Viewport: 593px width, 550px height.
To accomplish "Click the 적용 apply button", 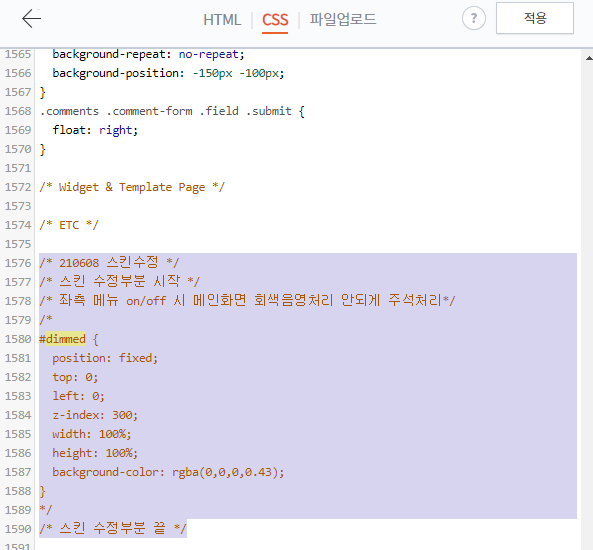I will pyautogui.click(x=535, y=18).
